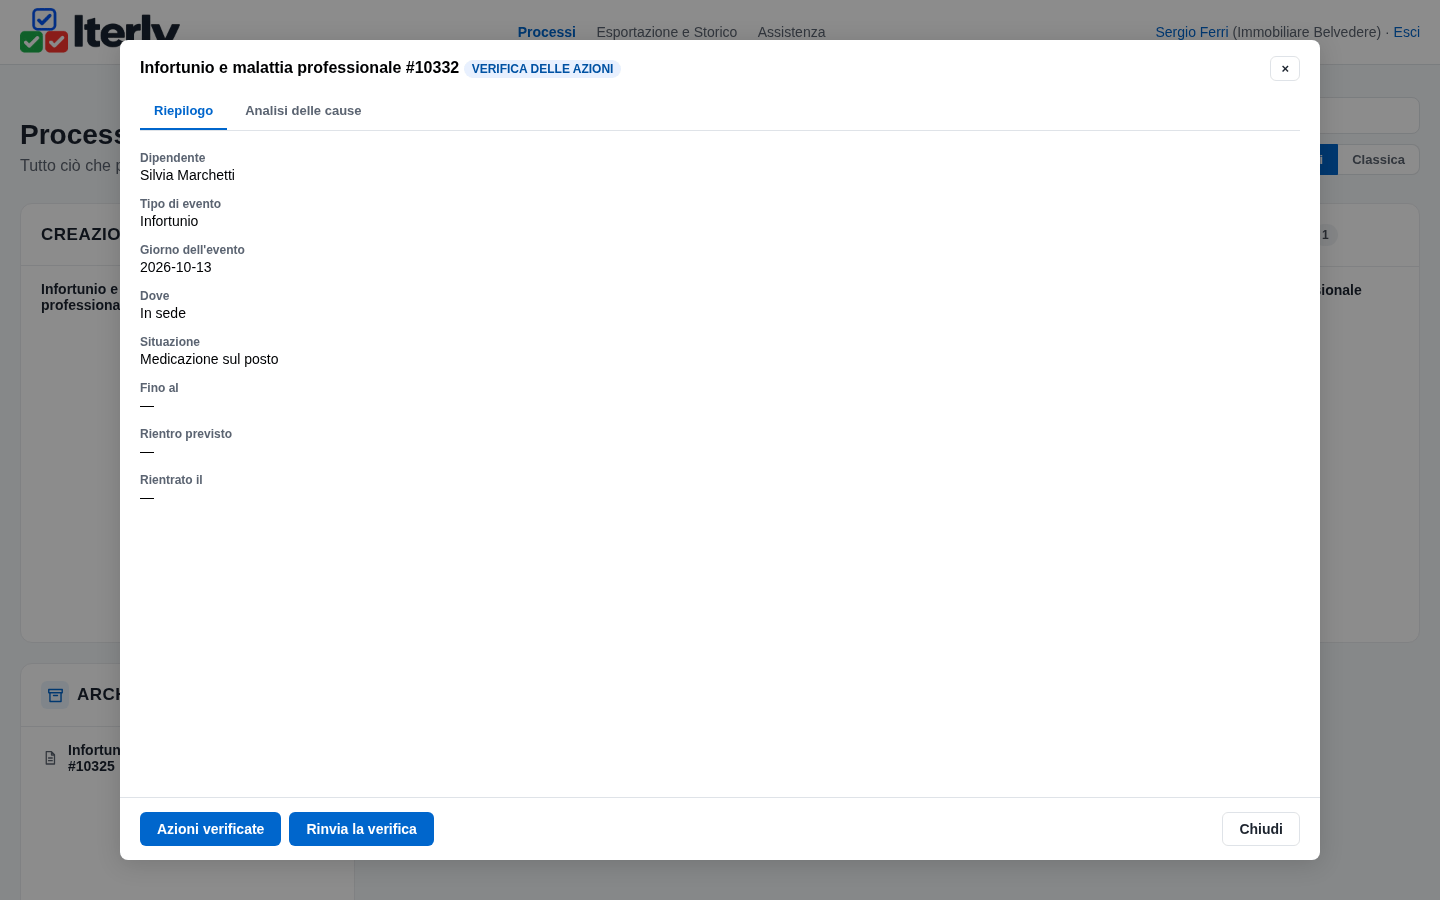1440x900 pixels.
Task: Open the Assistenza page
Action: 791,32
